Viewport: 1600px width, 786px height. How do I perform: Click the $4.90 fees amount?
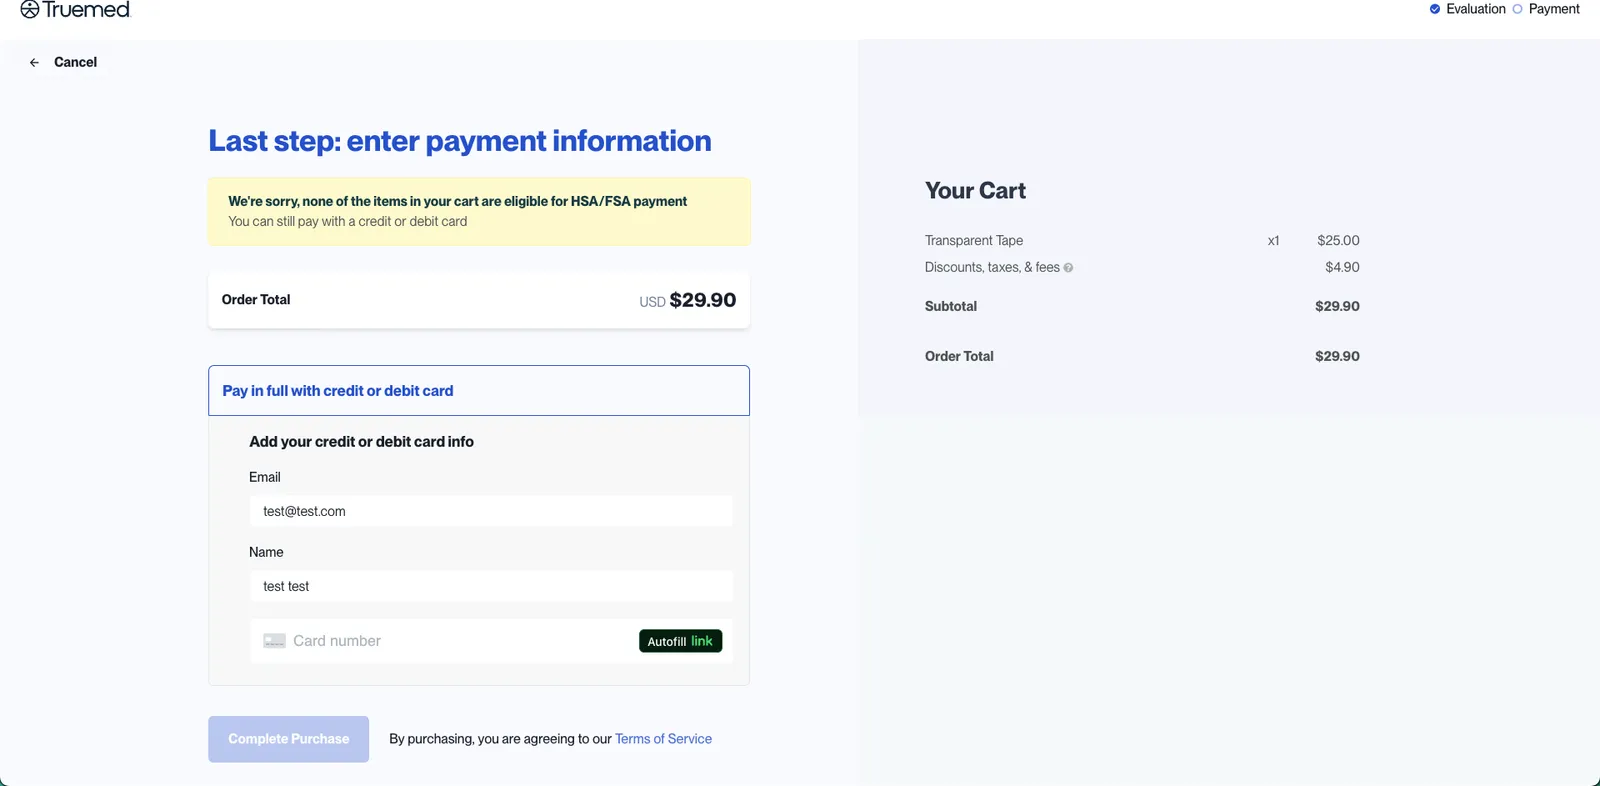click(1342, 267)
